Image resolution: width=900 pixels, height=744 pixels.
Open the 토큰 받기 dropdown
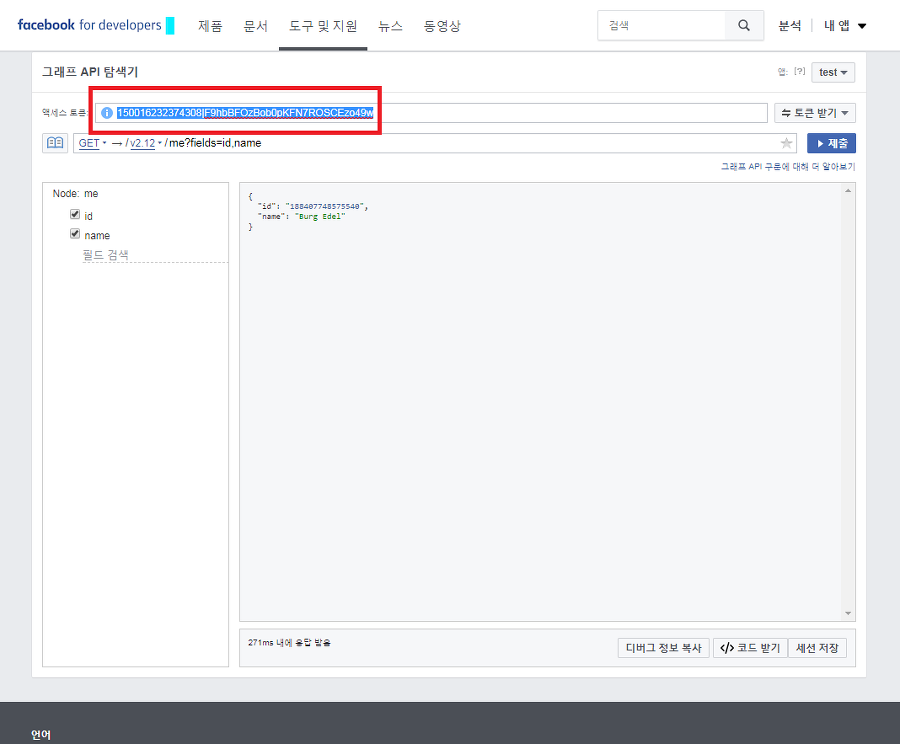tap(814, 113)
